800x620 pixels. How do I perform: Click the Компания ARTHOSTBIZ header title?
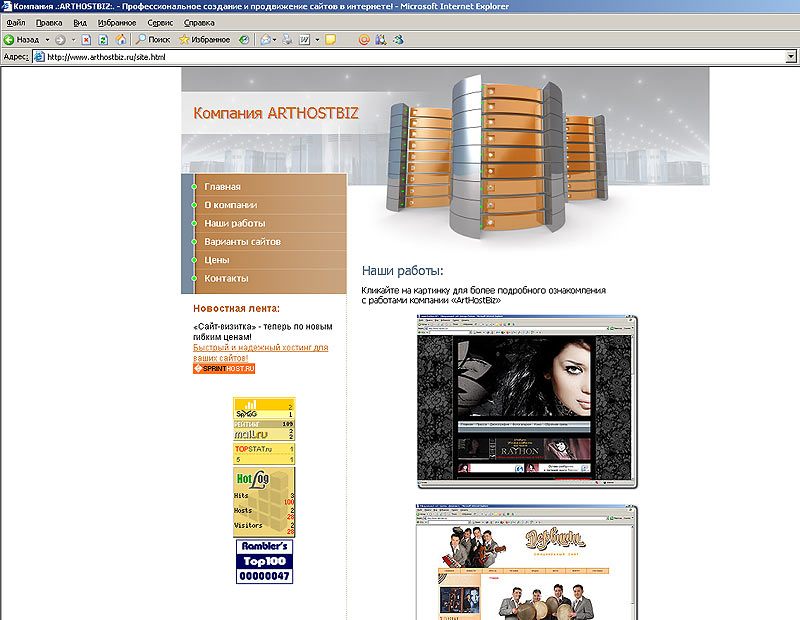pyautogui.click(x=276, y=113)
